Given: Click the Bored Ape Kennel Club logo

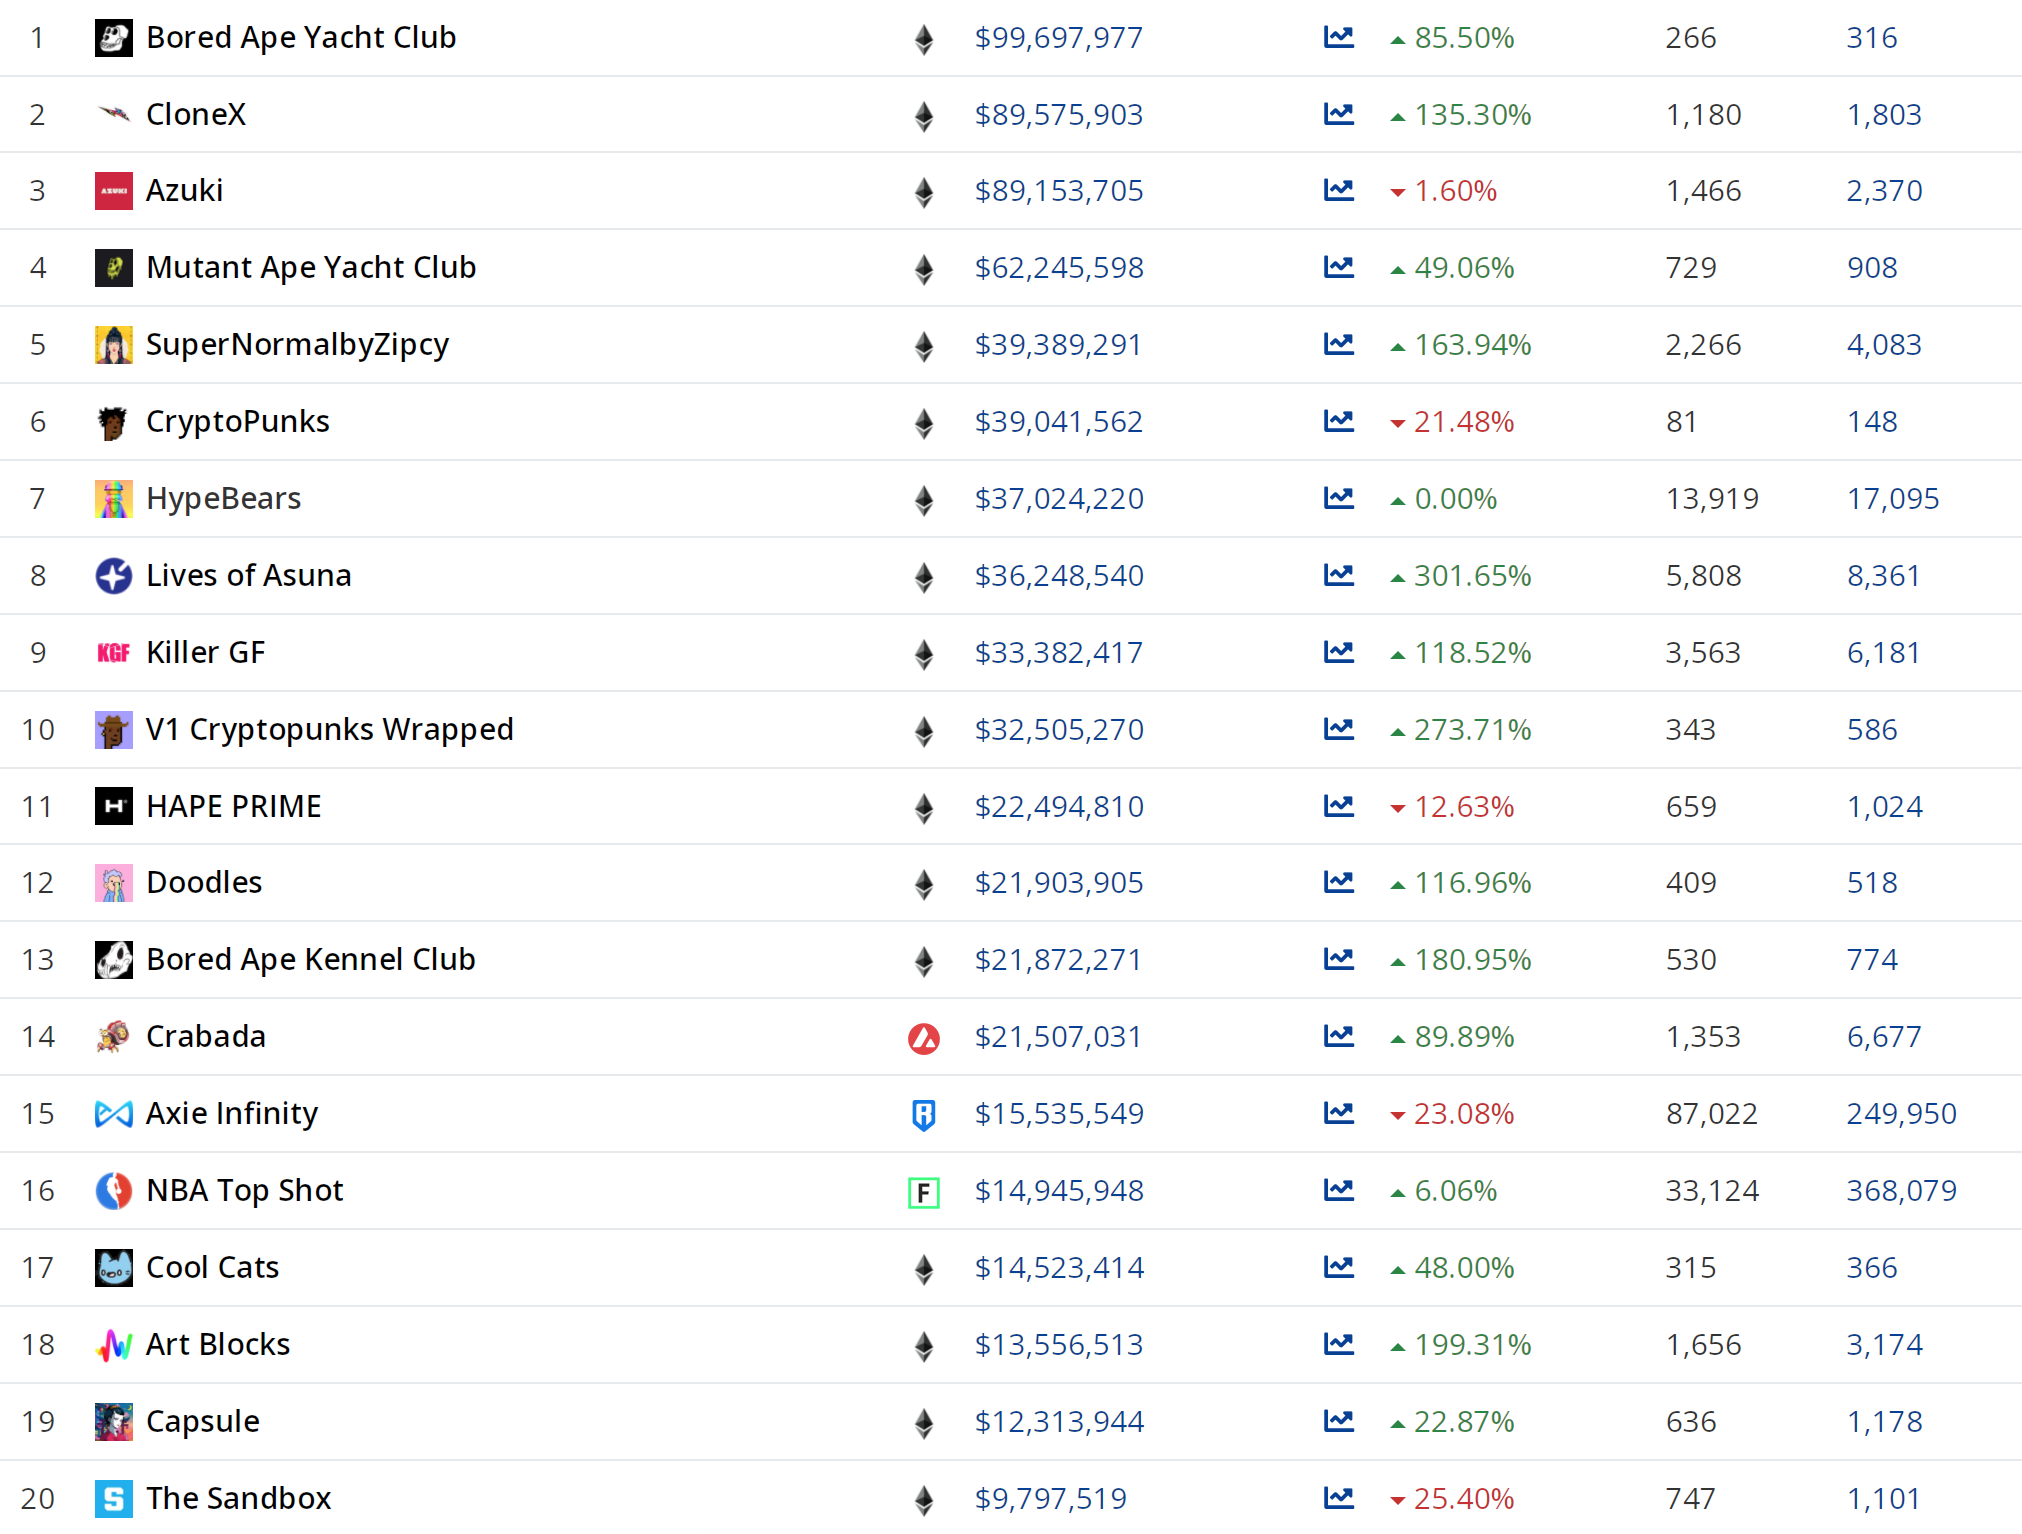Looking at the screenshot, I should click(x=113, y=960).
